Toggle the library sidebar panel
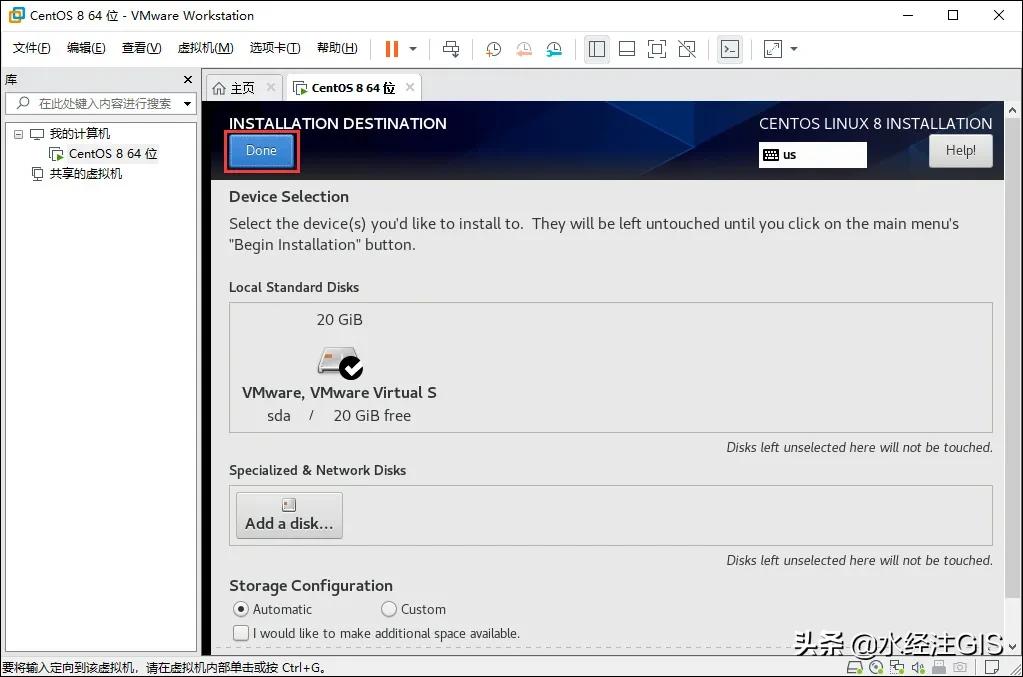 [596, 48]
